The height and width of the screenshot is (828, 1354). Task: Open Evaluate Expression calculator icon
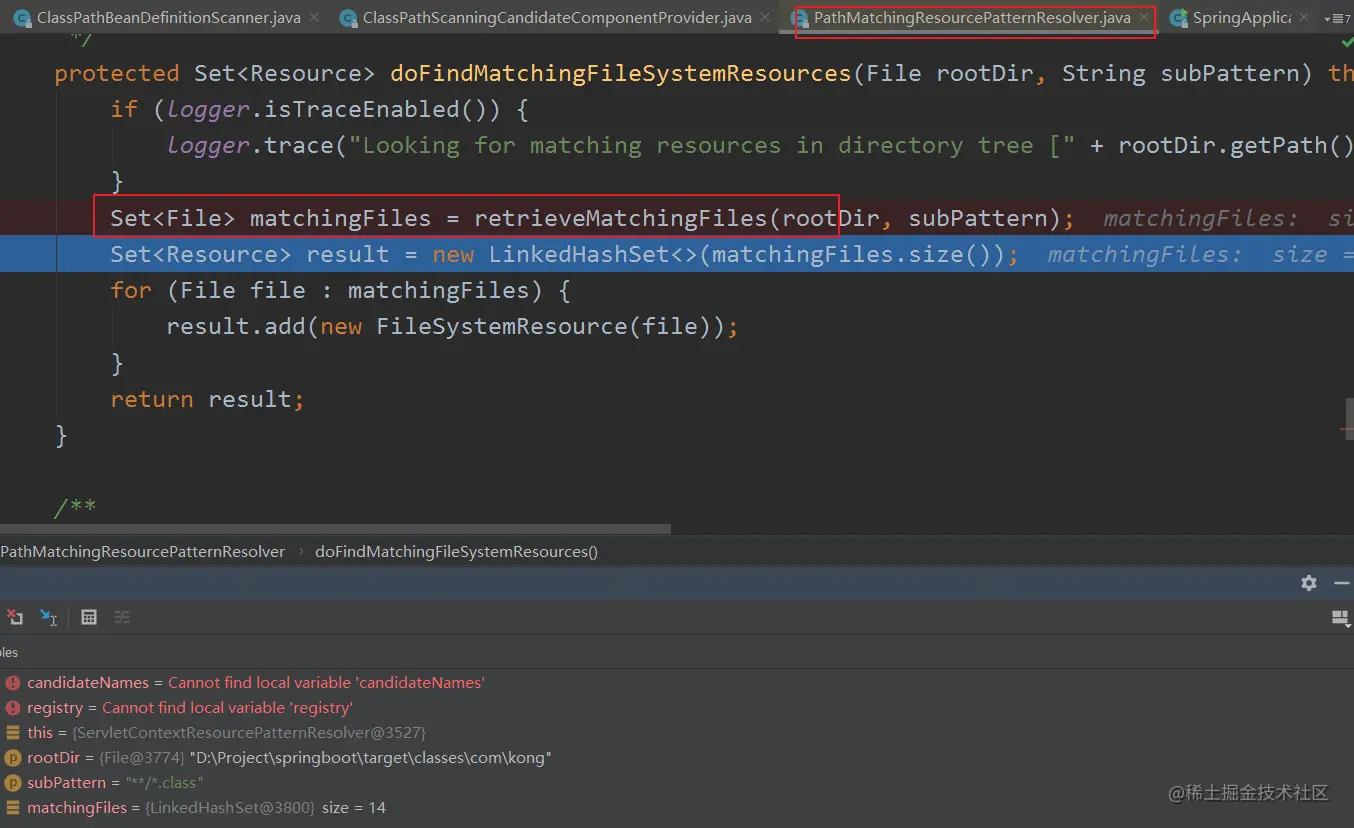tap(89, 617)
